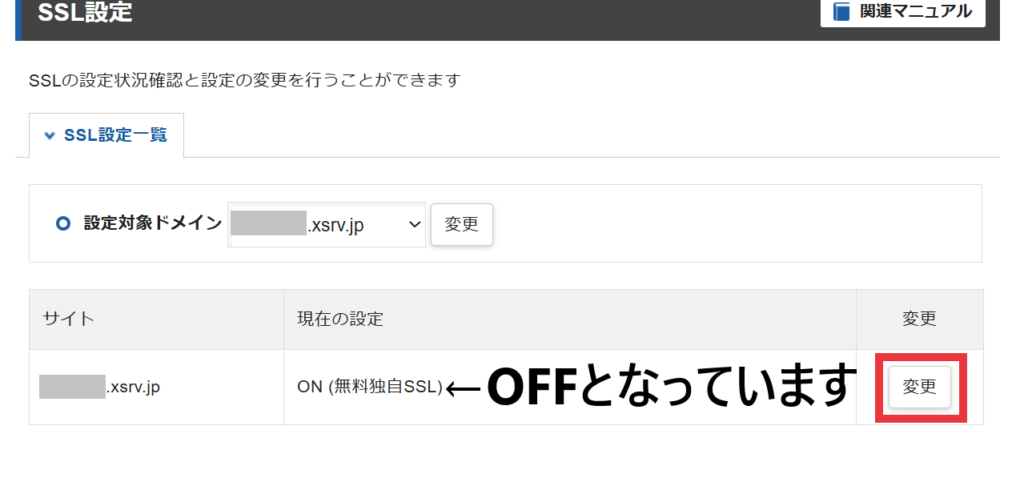
Task: Click the circle bullet icon before 設定対象ドメイン
Action: tap(63, 224)
